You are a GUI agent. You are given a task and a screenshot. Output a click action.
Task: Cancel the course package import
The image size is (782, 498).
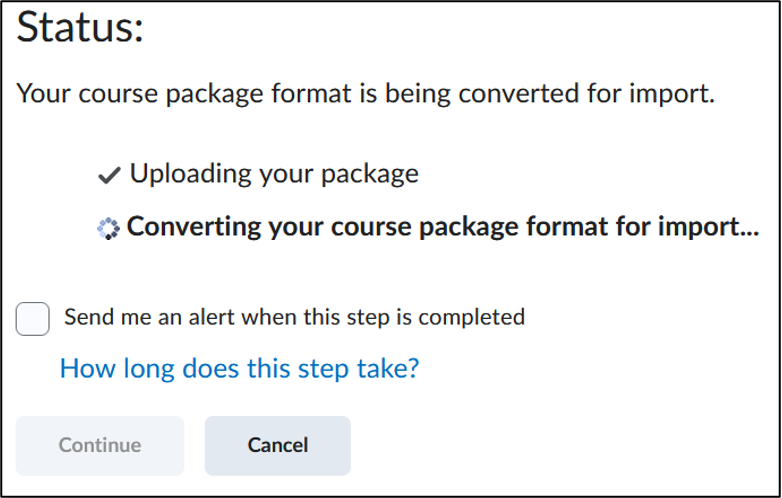[x=278, y=445]
